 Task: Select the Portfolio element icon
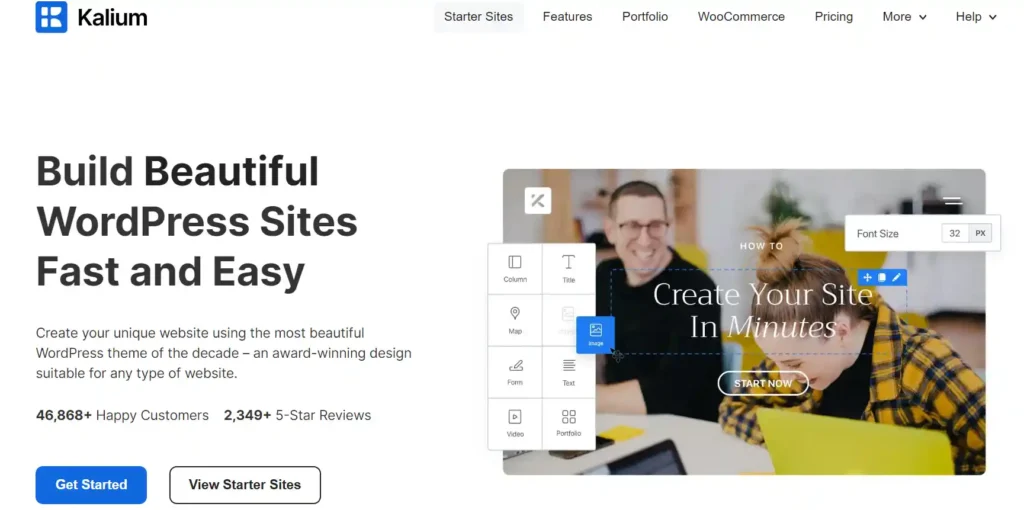tap(568, 417)
